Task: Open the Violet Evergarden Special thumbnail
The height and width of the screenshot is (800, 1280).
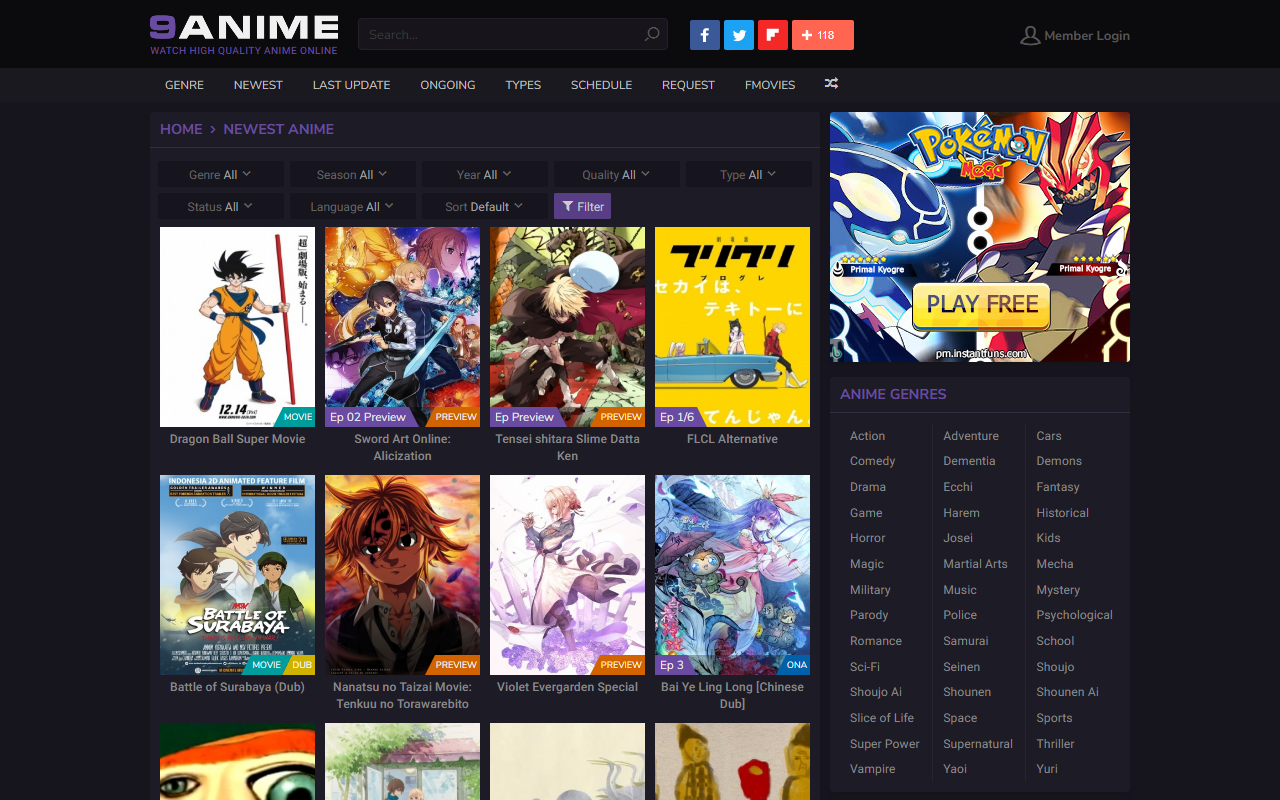Action: coord(567,575)
